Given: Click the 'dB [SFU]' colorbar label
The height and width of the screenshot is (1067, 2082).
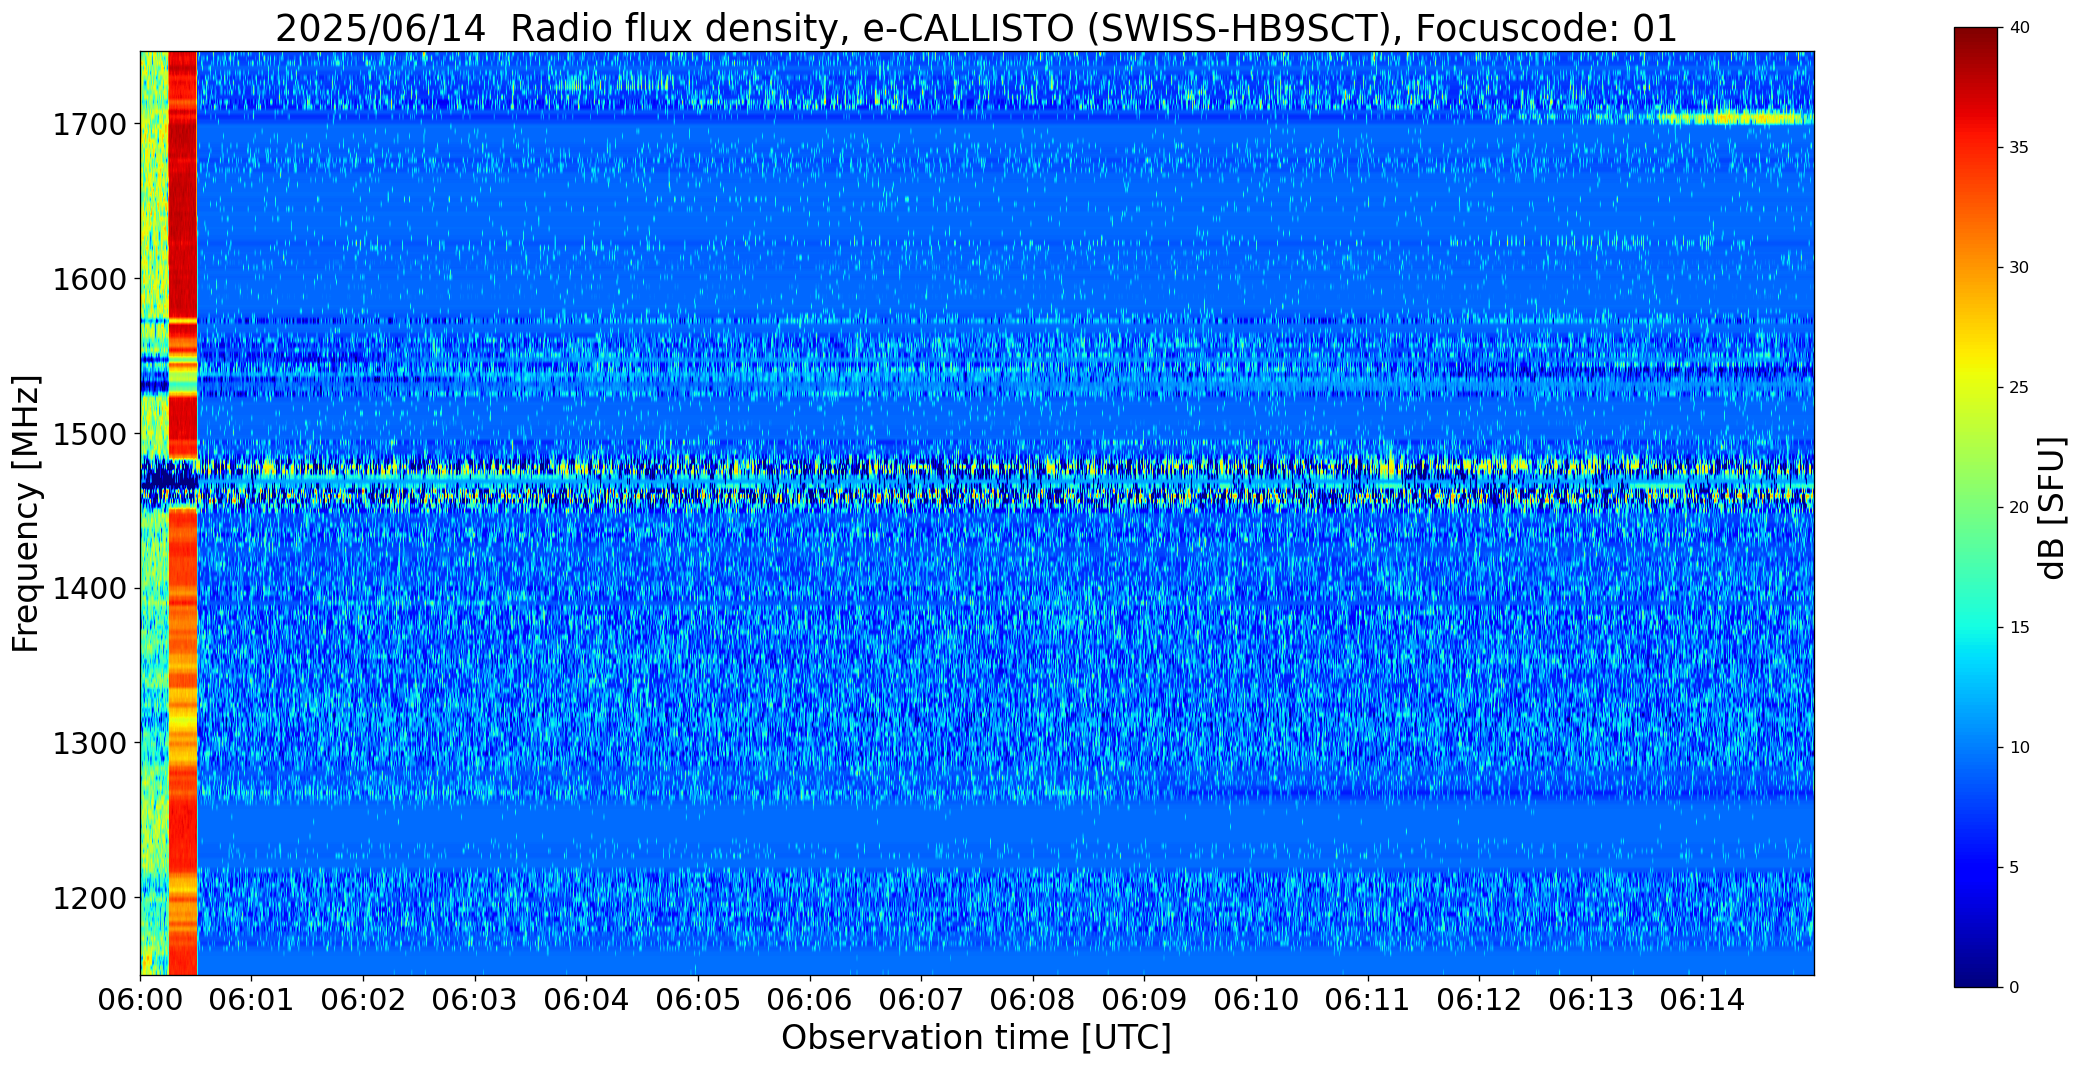Looking at the screenshot, I should [2051, 508].
